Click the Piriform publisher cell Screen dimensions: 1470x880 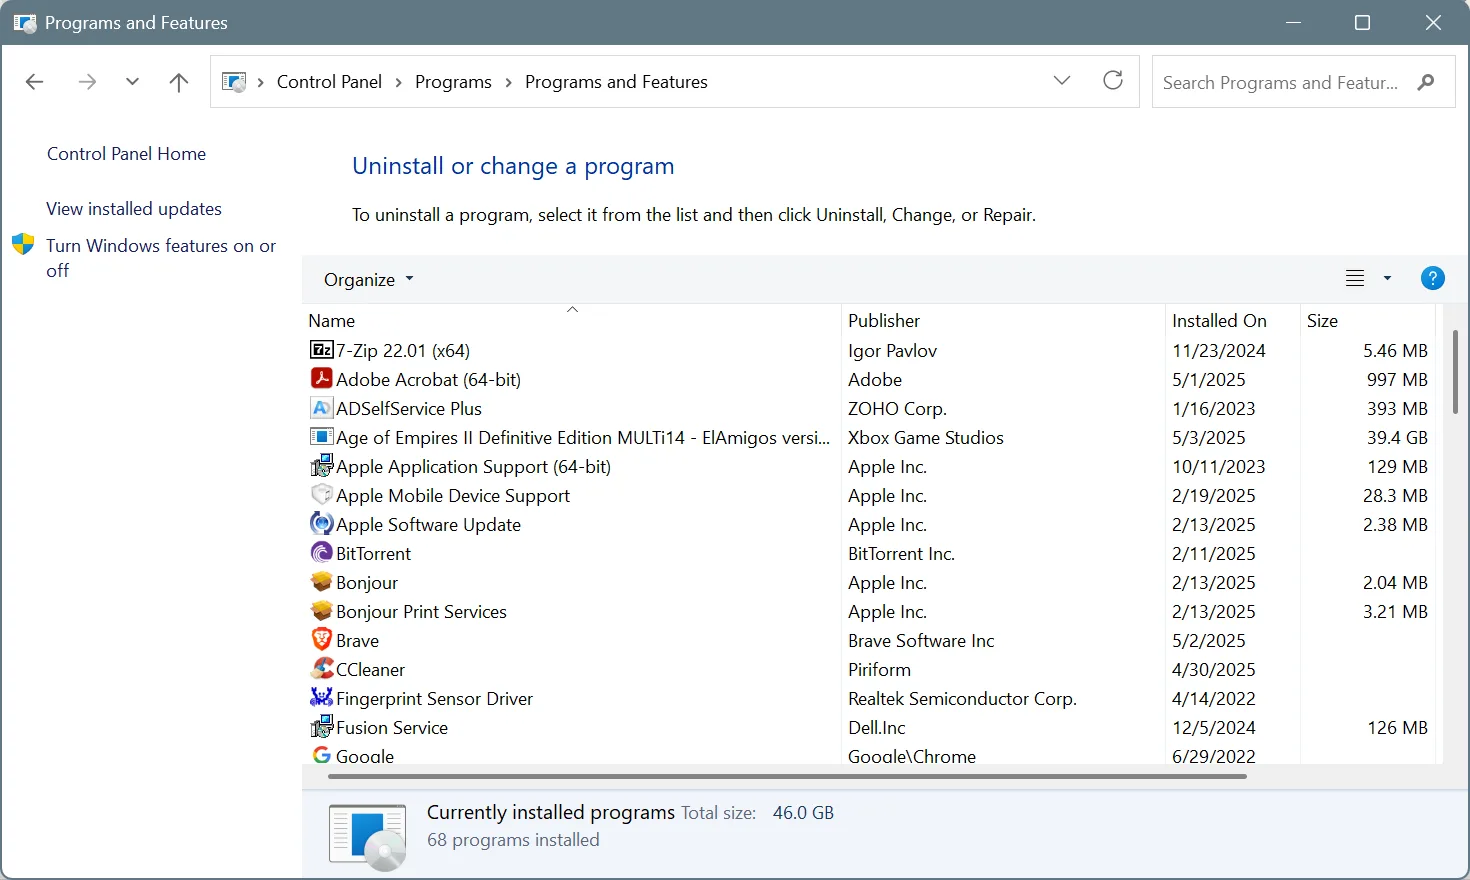[x=879, y=669]
